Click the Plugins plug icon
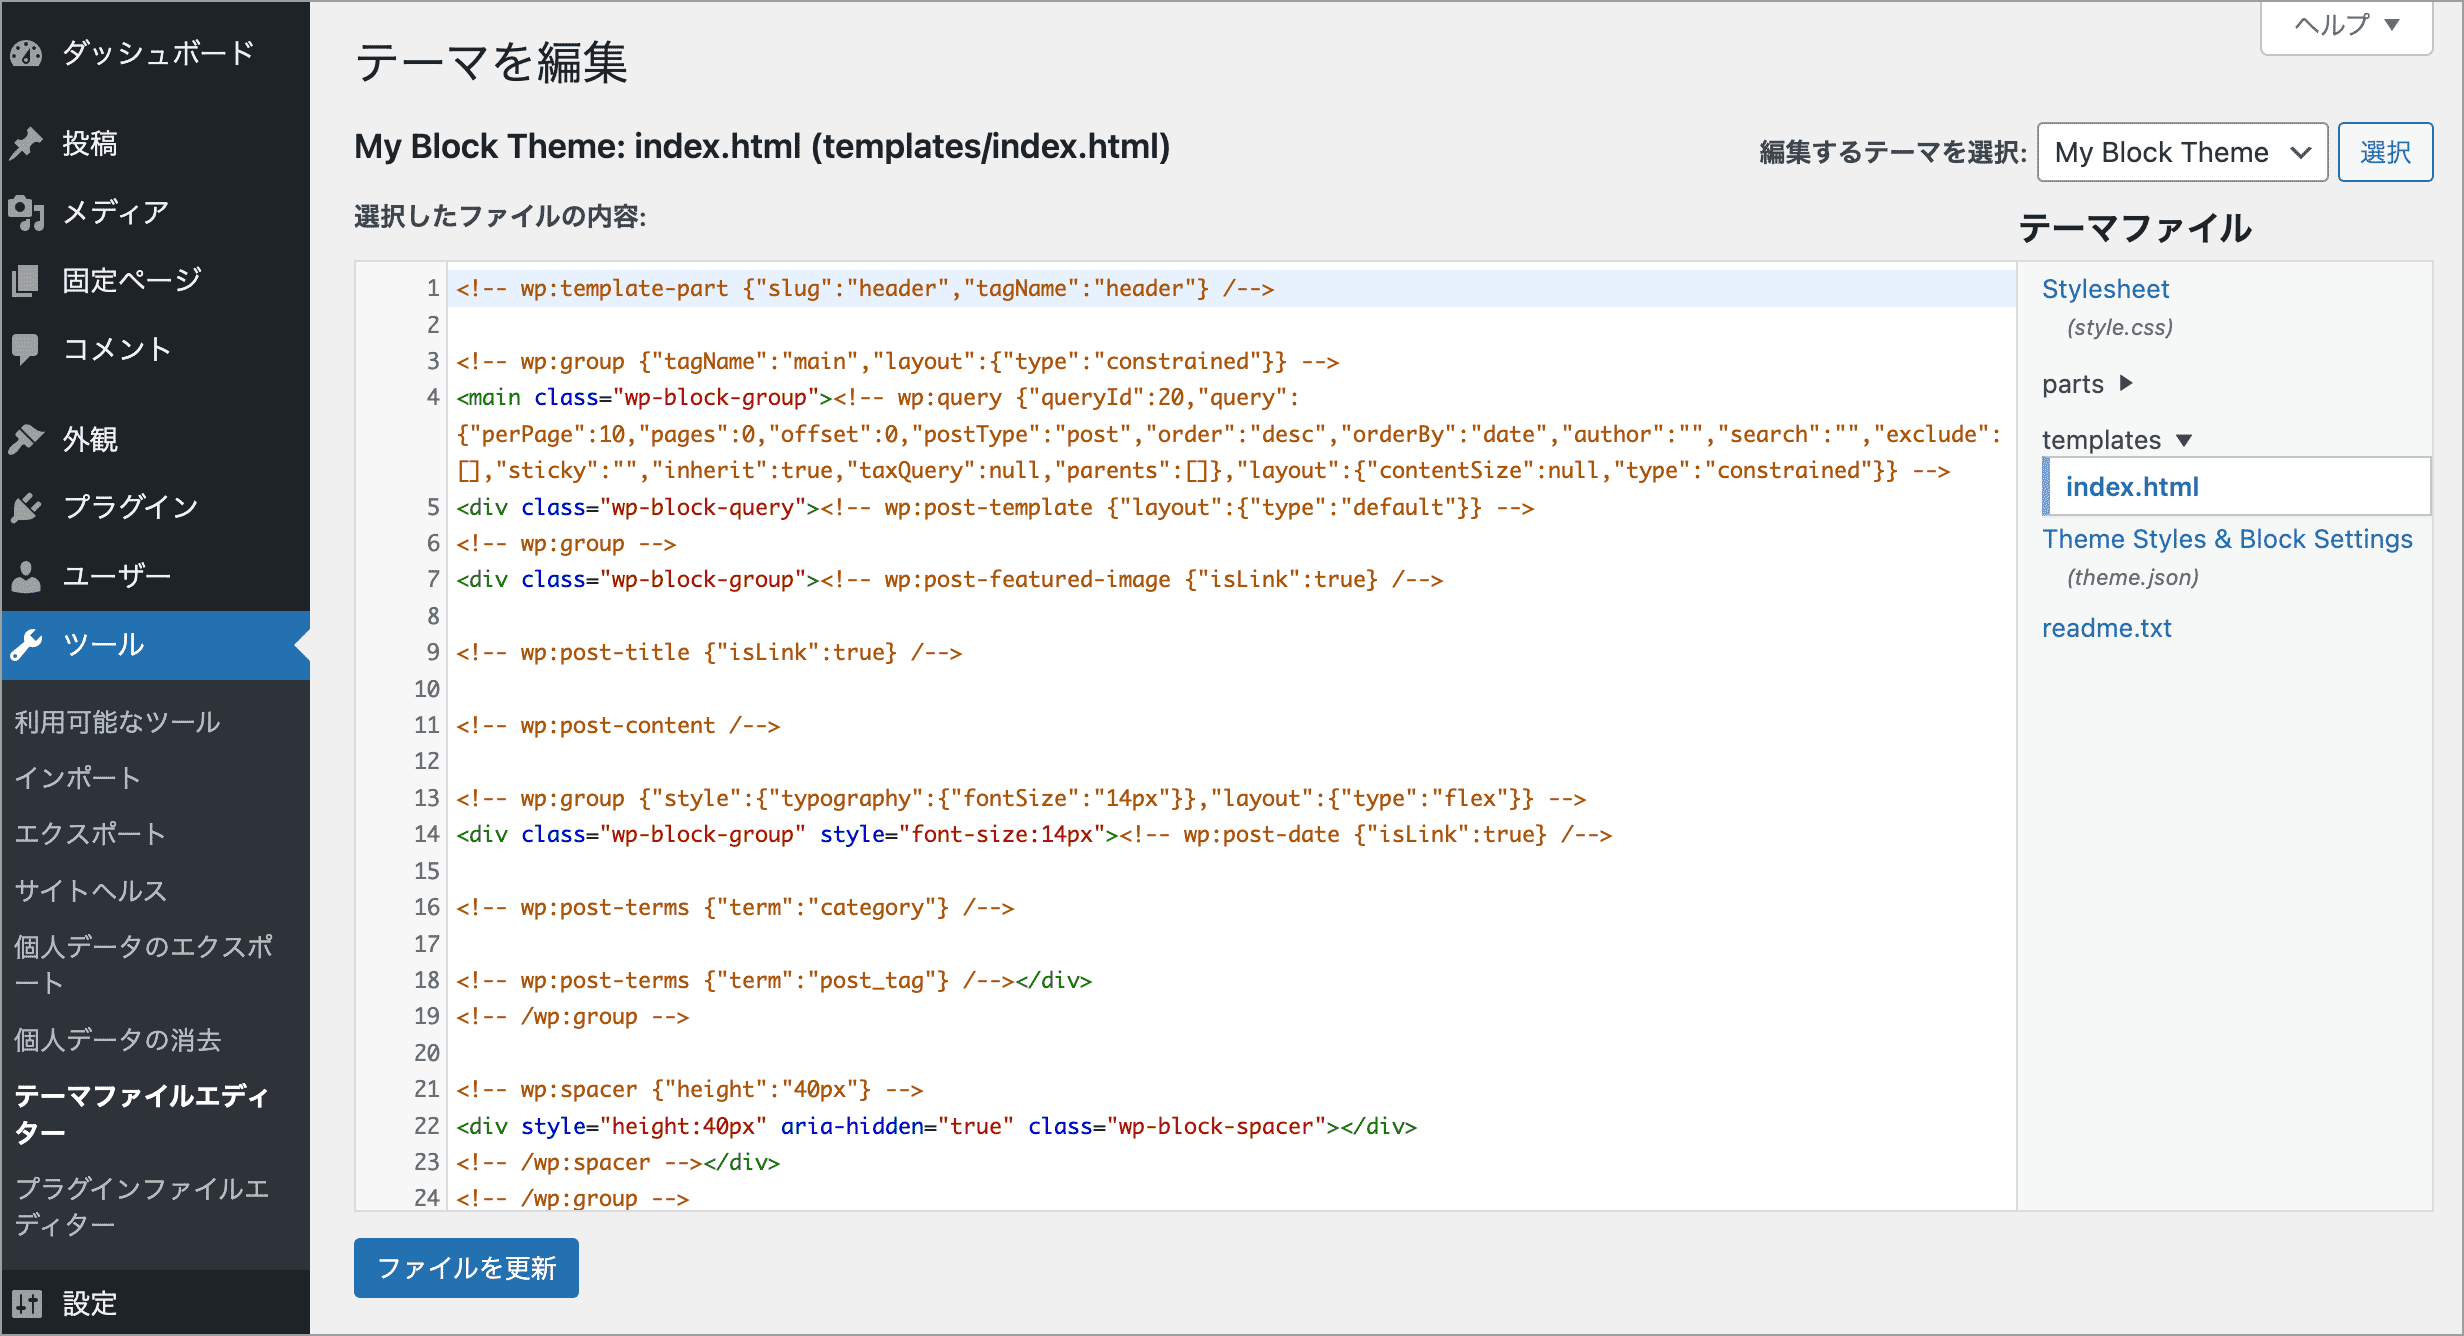This screenshot has width=2464, height=1336. pos(27,507)
